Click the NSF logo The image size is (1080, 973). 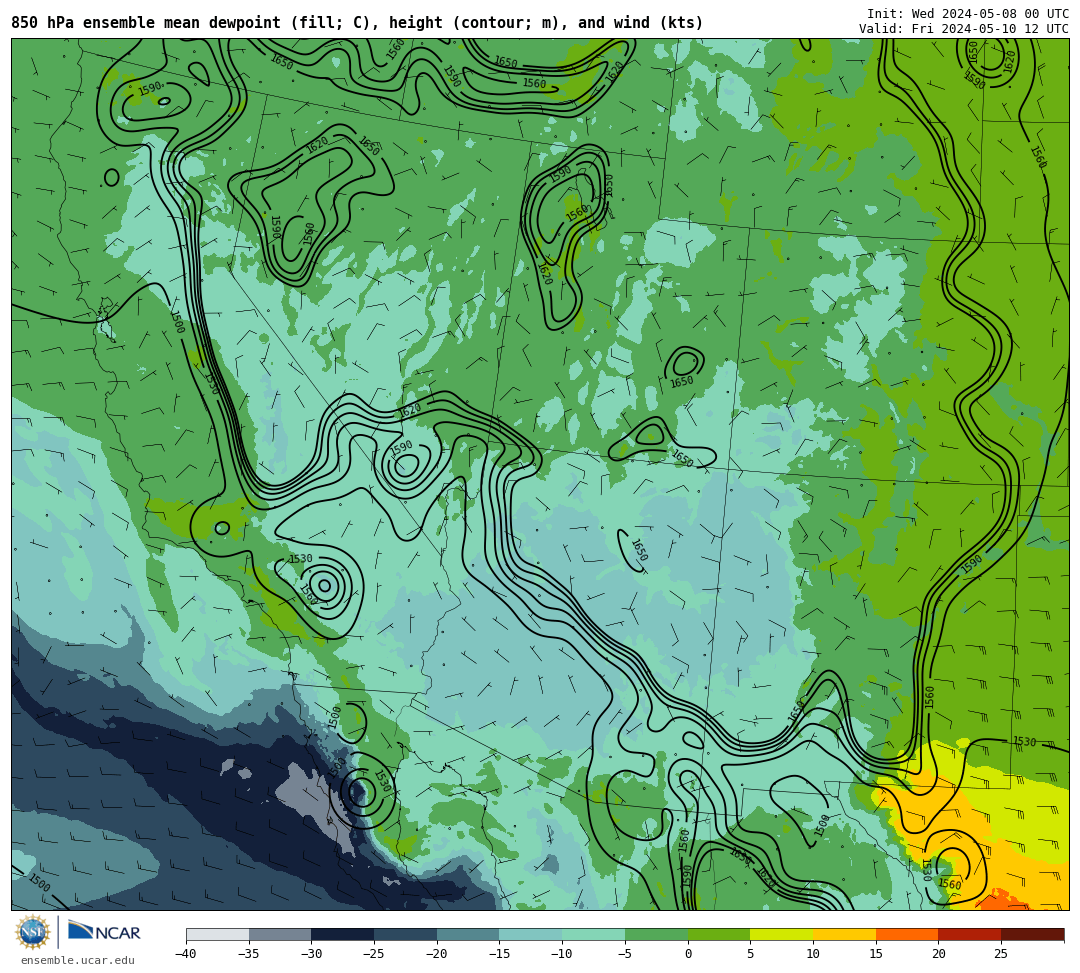(33, 932)
